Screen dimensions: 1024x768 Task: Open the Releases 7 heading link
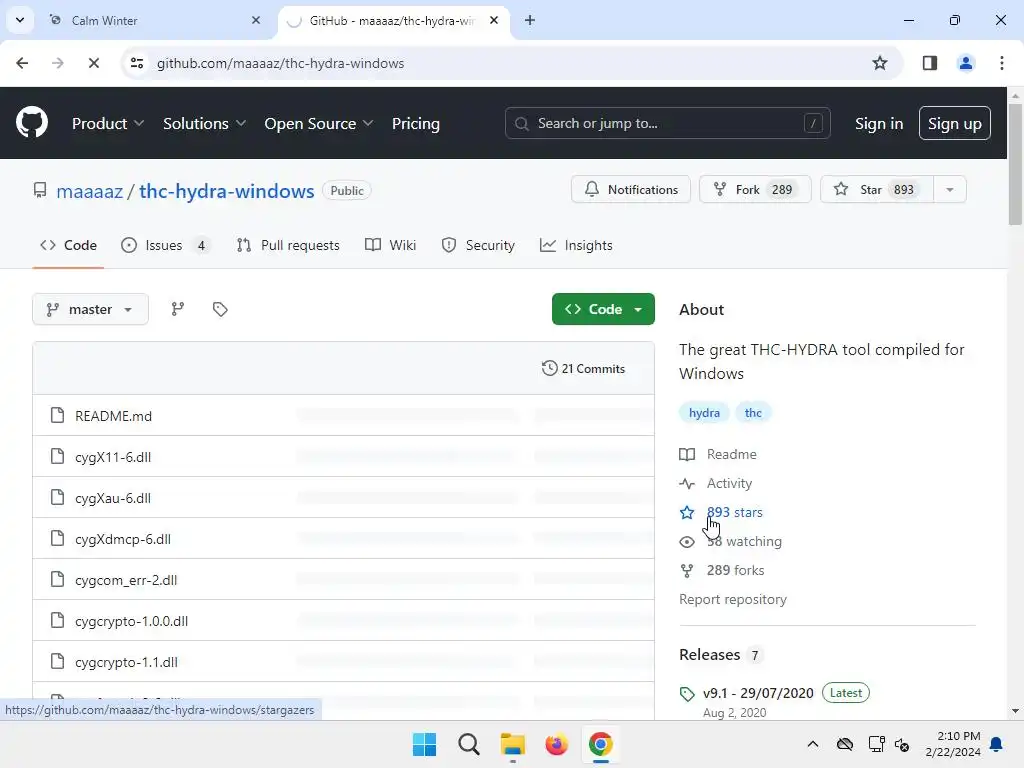(x=720, y=654)
